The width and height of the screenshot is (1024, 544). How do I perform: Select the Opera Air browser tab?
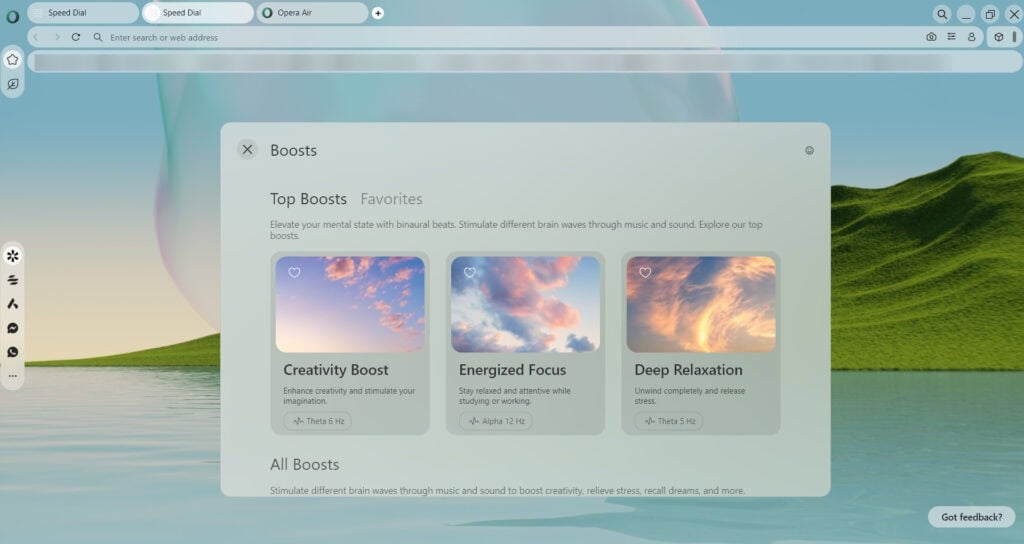pyautogui.click(x=312, y=13)
